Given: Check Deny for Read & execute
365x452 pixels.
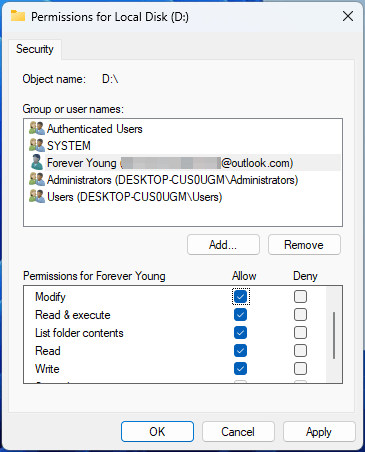Looking at the screenshot, I should (300, 315).
